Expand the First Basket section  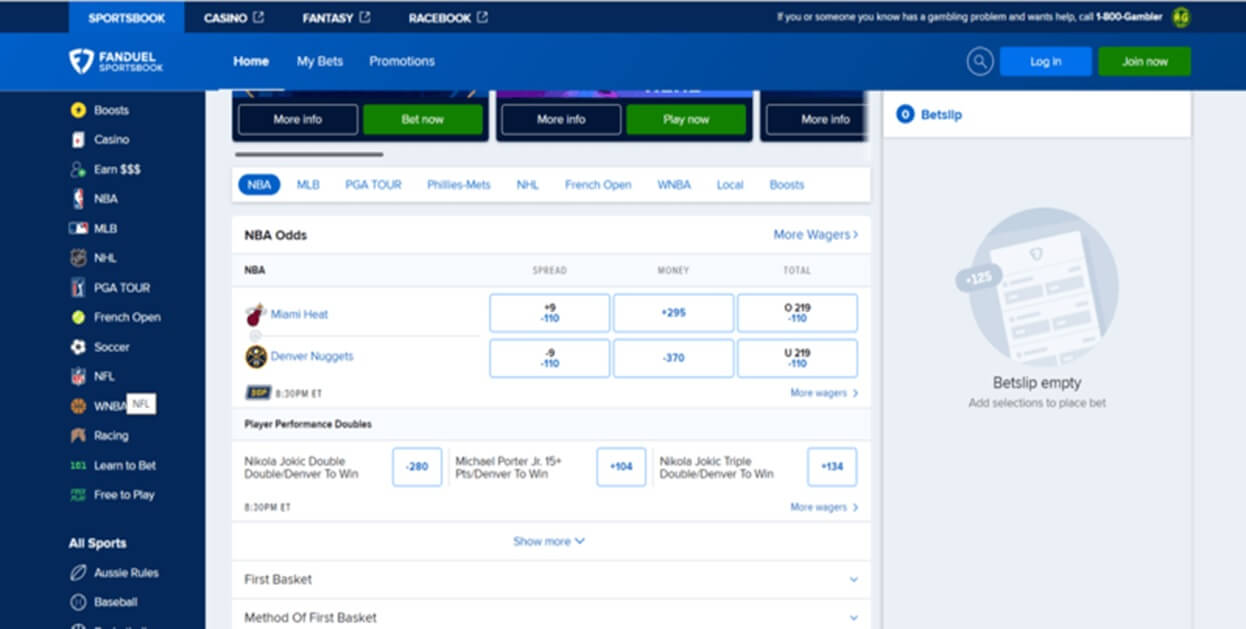(551, 579)
